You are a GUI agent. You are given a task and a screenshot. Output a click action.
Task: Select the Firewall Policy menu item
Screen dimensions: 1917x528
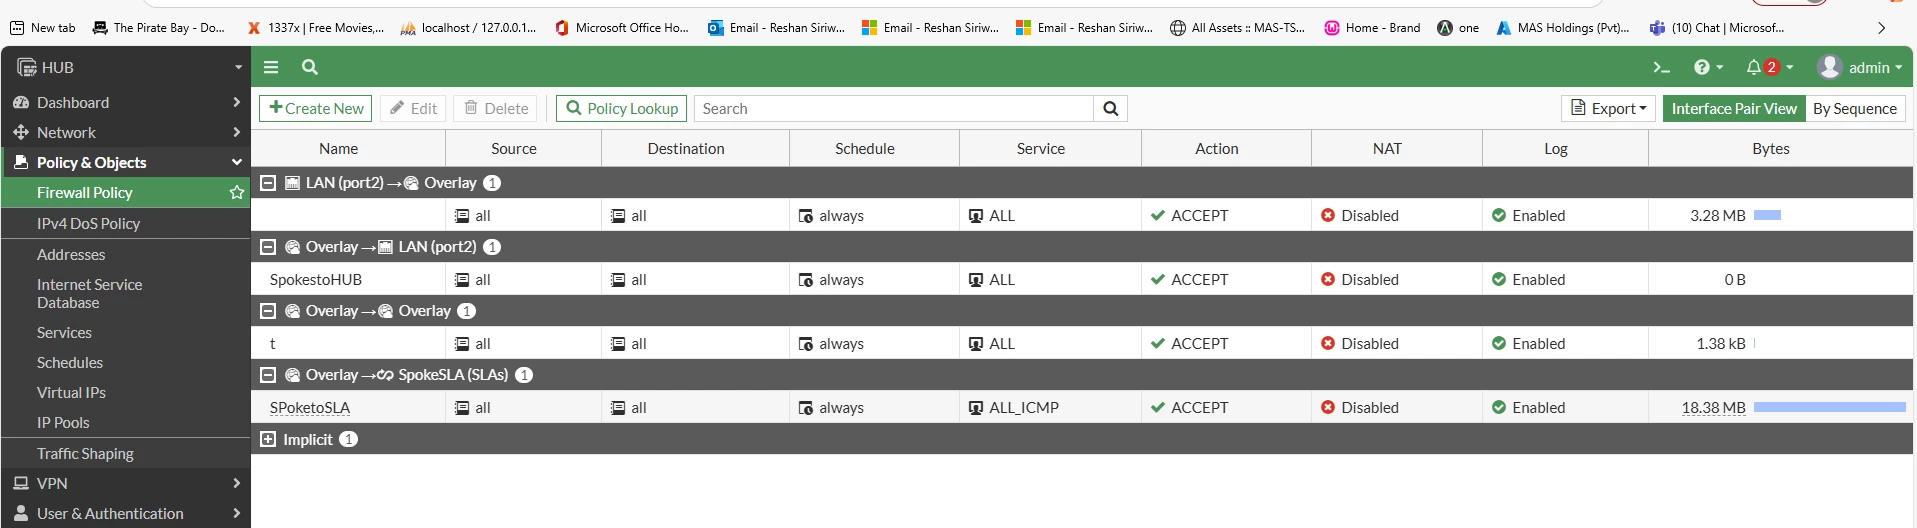125,192
